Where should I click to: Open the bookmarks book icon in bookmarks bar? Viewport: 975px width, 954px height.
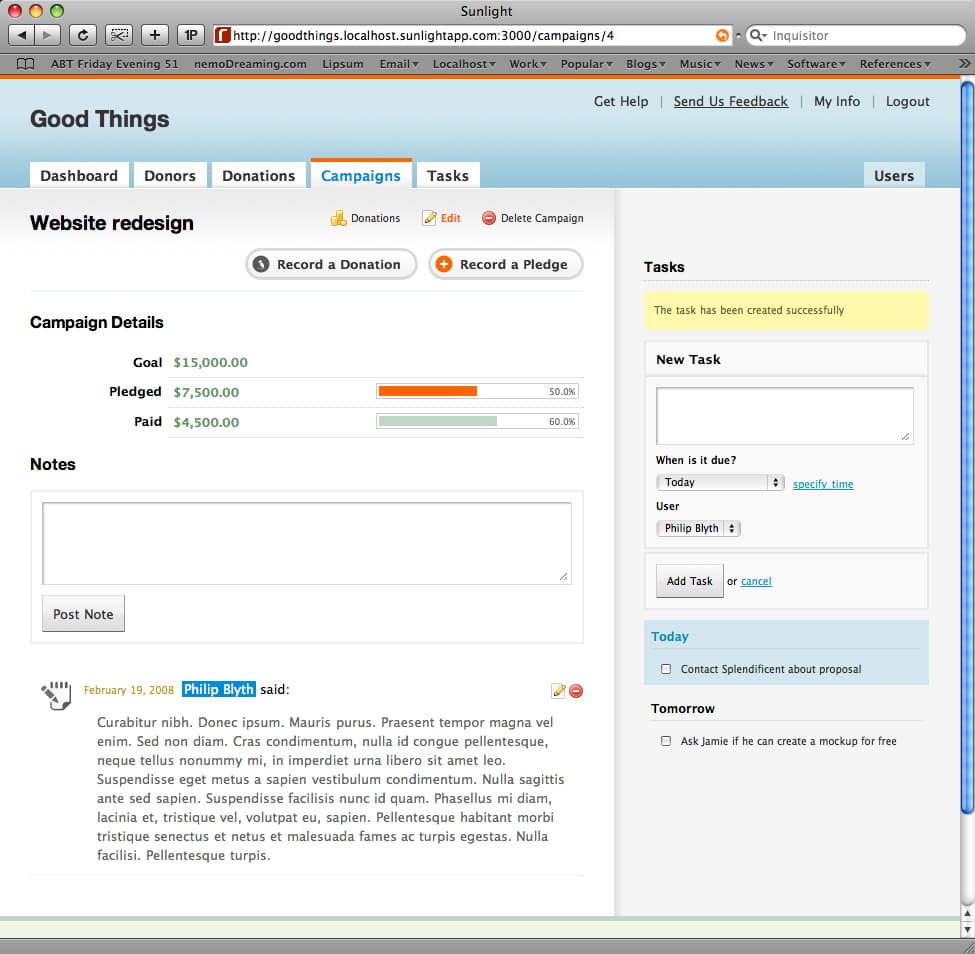tap(26, 64)
